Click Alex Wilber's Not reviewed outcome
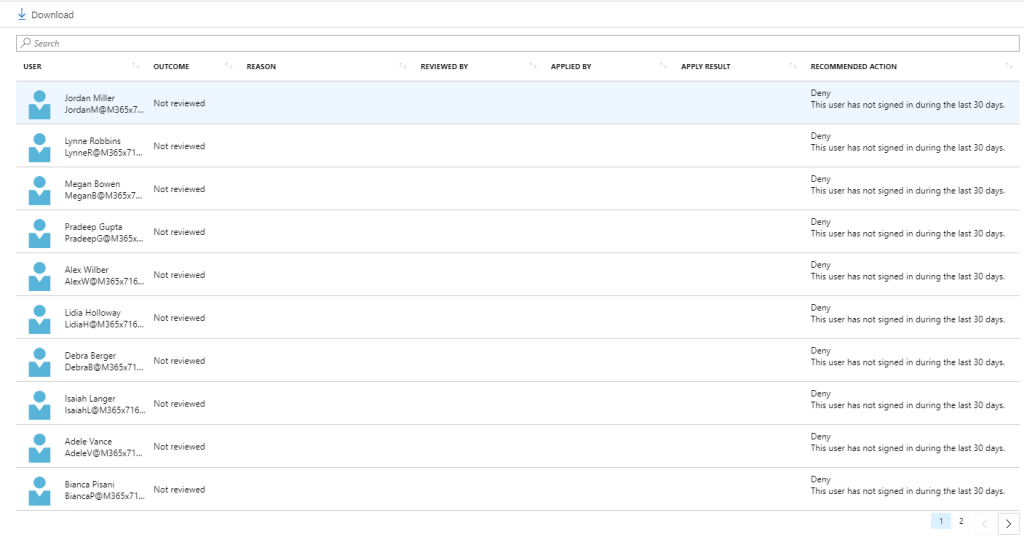The height and width of the screenshot is (550, 1024). [179, 275]
